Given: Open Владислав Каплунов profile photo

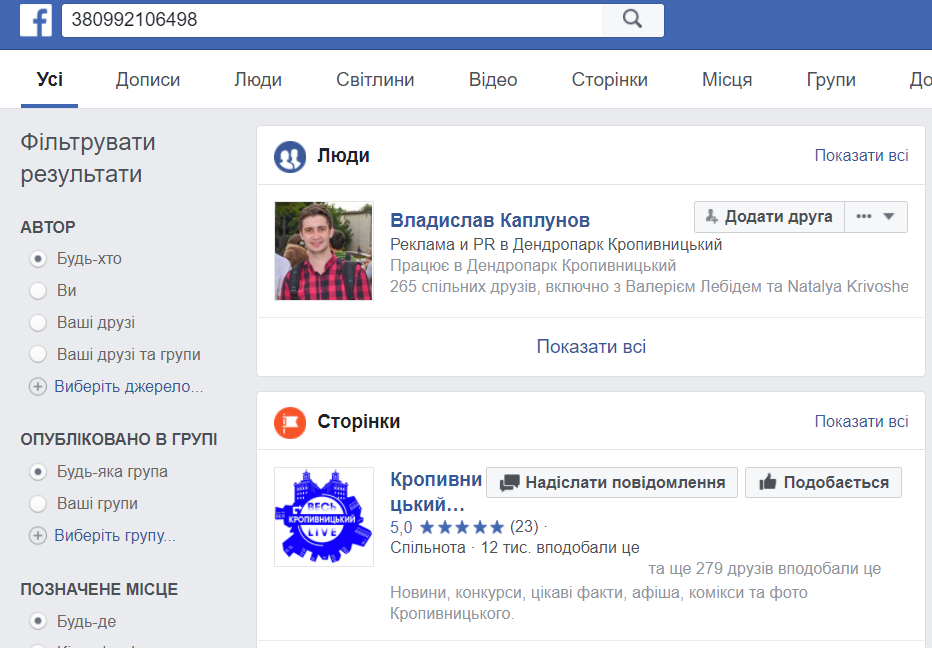Looking at the screenshot, I should click(x=324, y=251).
